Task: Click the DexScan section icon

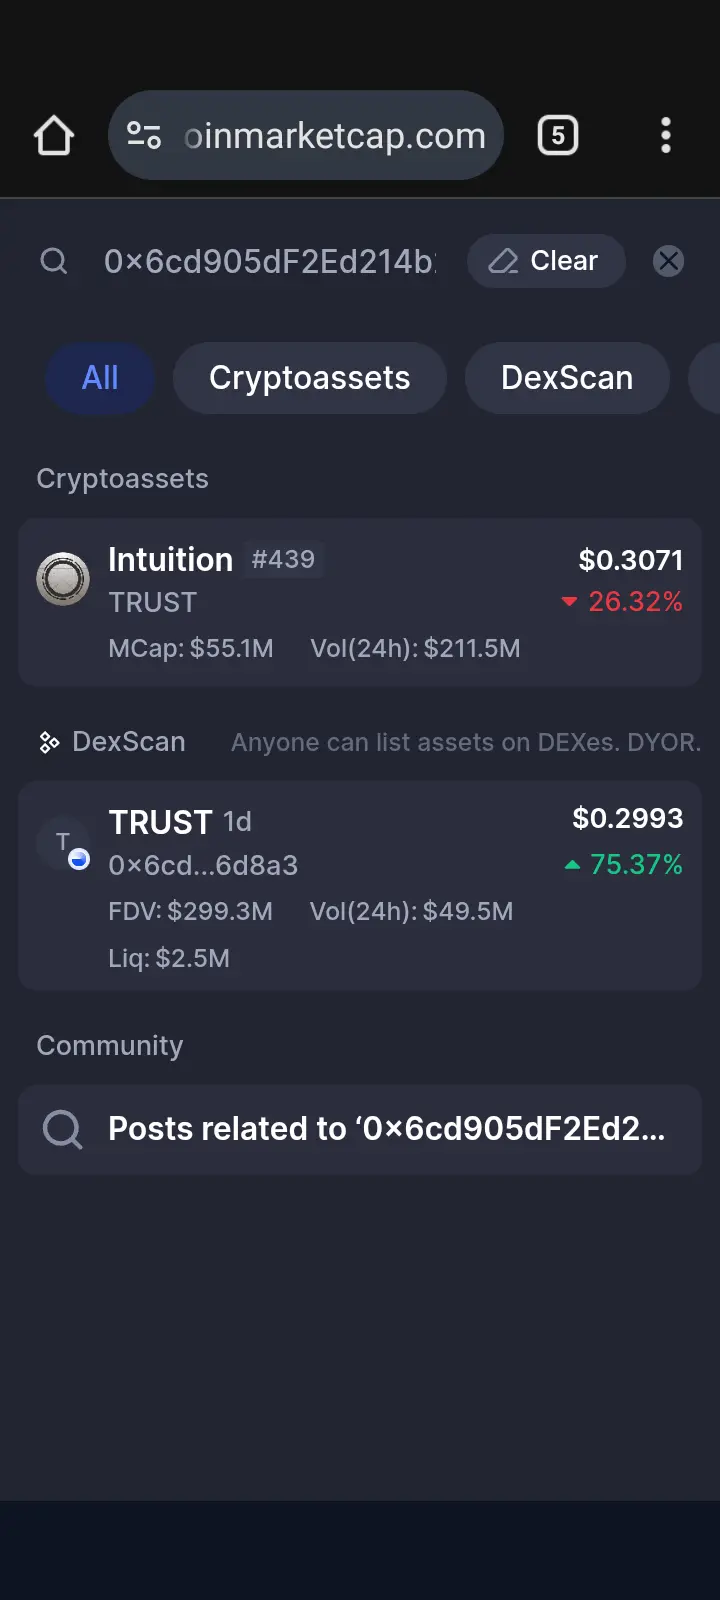Action: pyautogui.click(x=49, y=742)
